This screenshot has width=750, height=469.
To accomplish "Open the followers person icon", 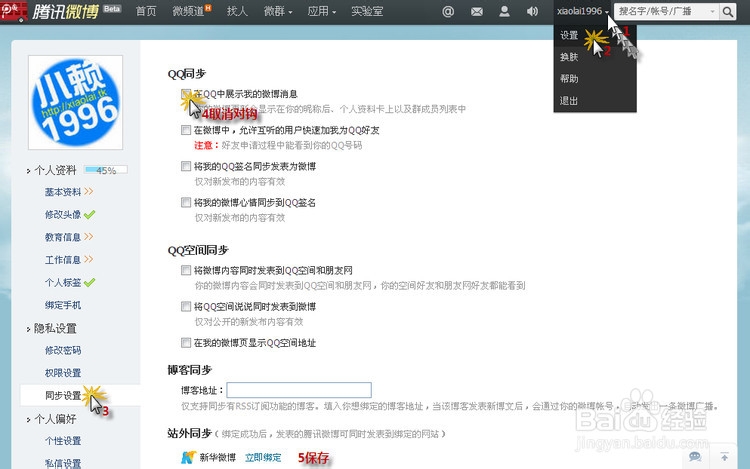I will [504, 11].
